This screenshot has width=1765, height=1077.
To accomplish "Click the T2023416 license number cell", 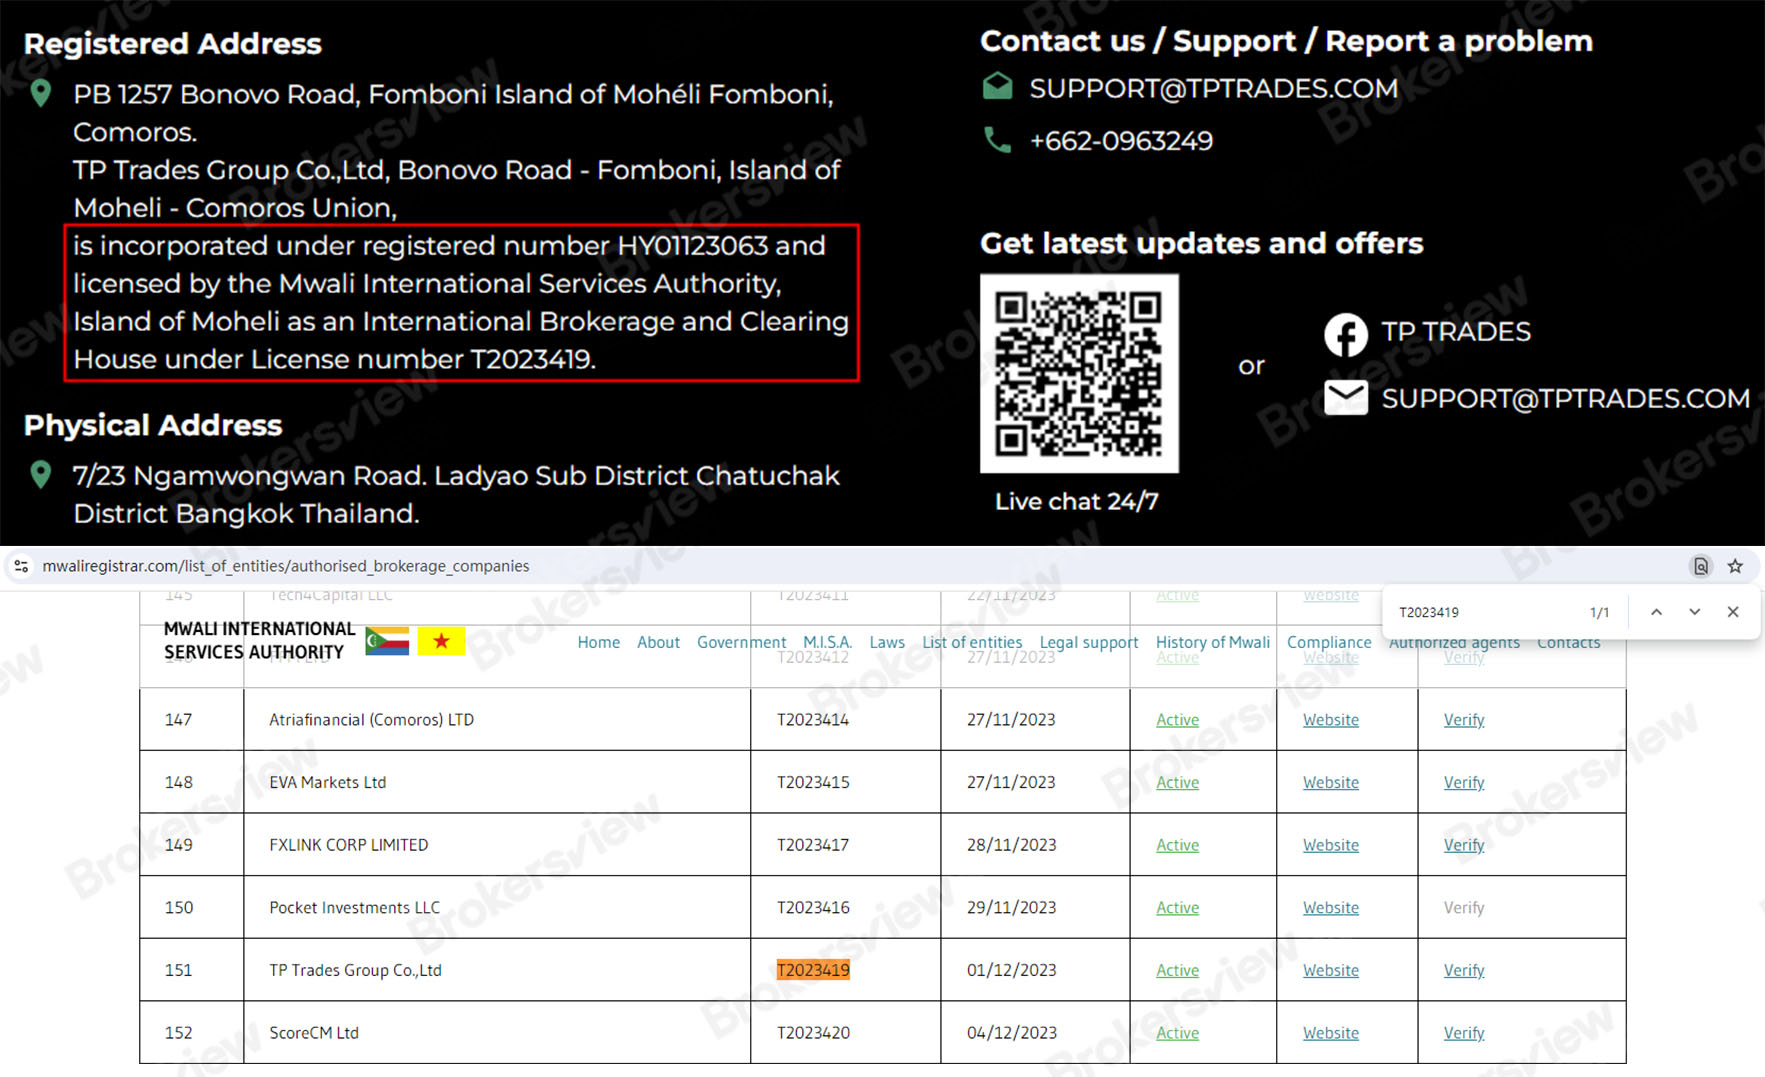I will pos(813,908).
